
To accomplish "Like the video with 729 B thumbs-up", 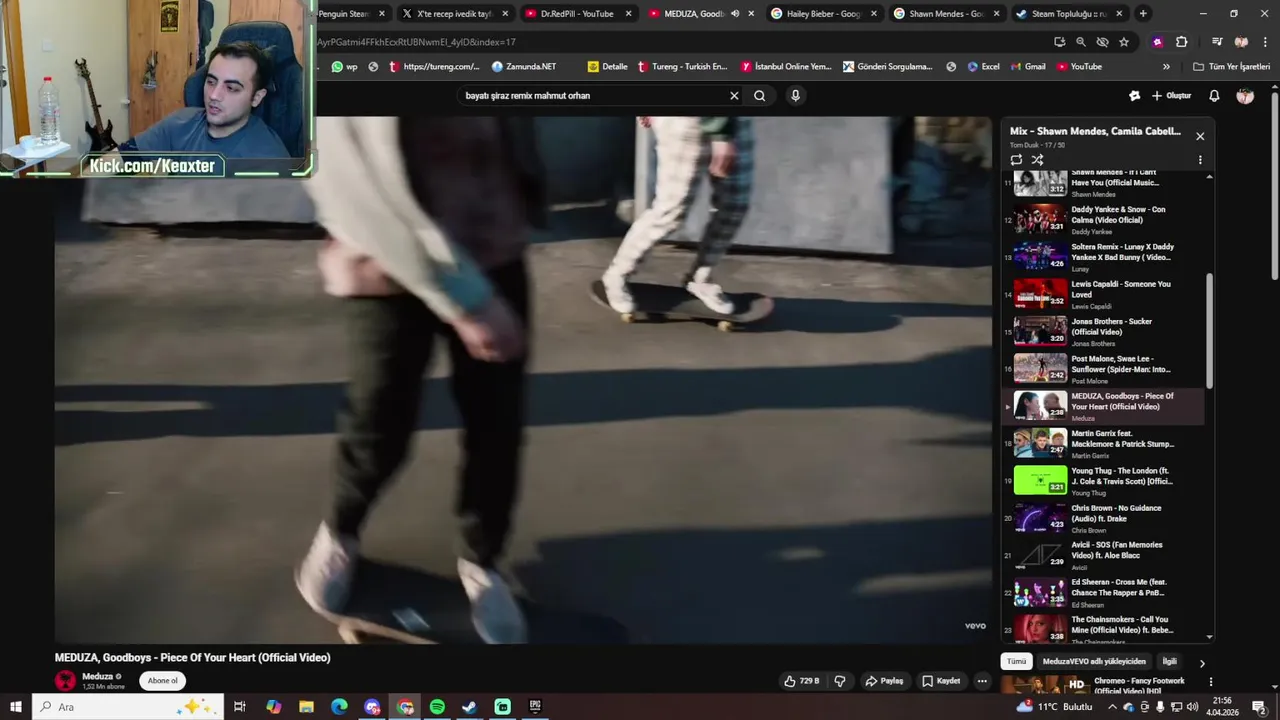I will 801,681.
